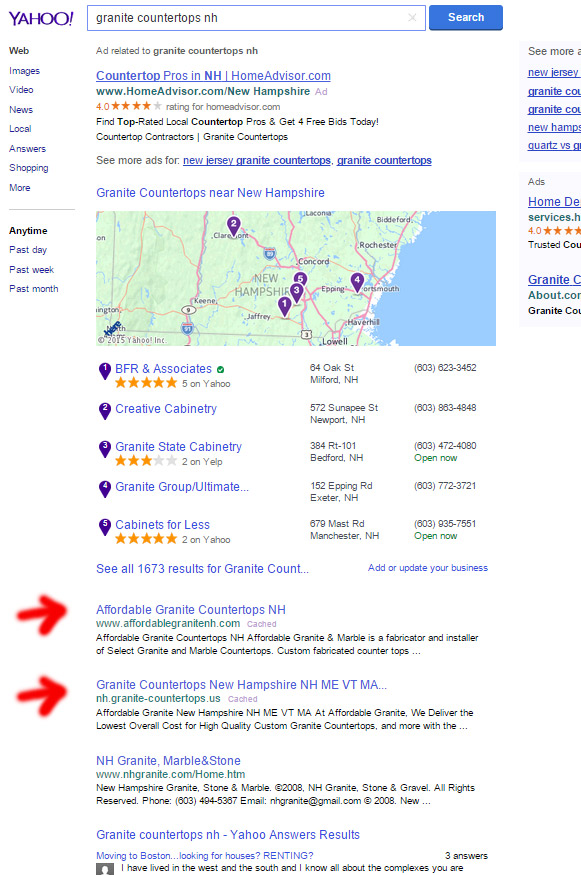Click the list pin icon beside Creative Cabinetry
The width and height of the screenshot is (581, 875).
point(104,411)
